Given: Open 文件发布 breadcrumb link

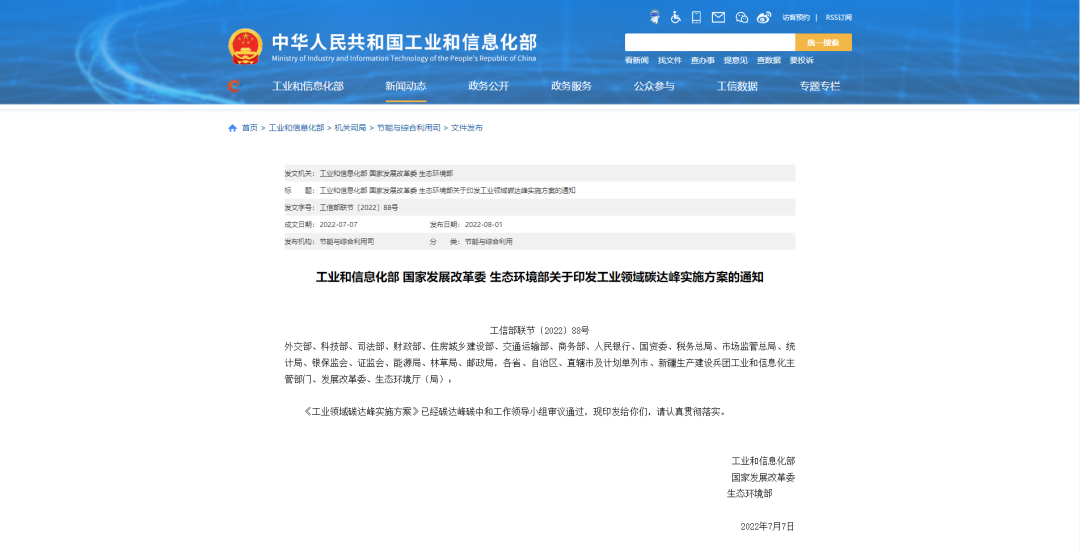Looking at the screenshot, I should 467,128.
